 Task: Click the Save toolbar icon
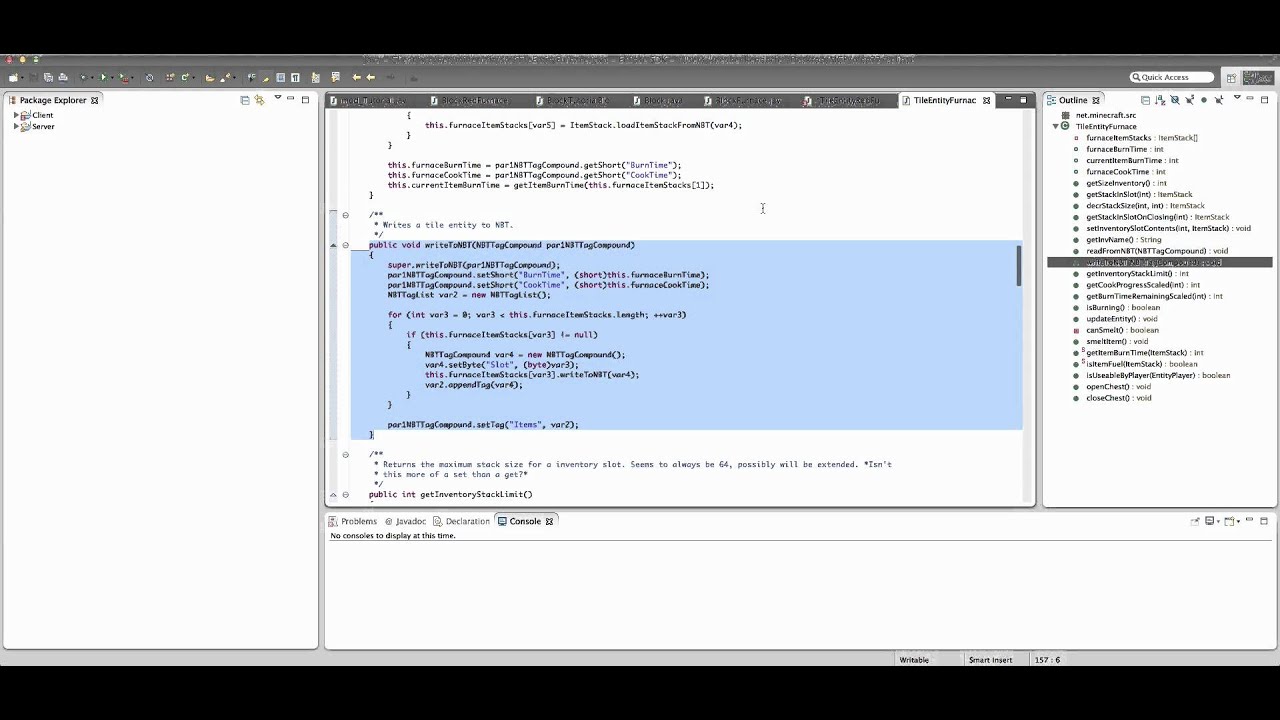pos(33,78)
